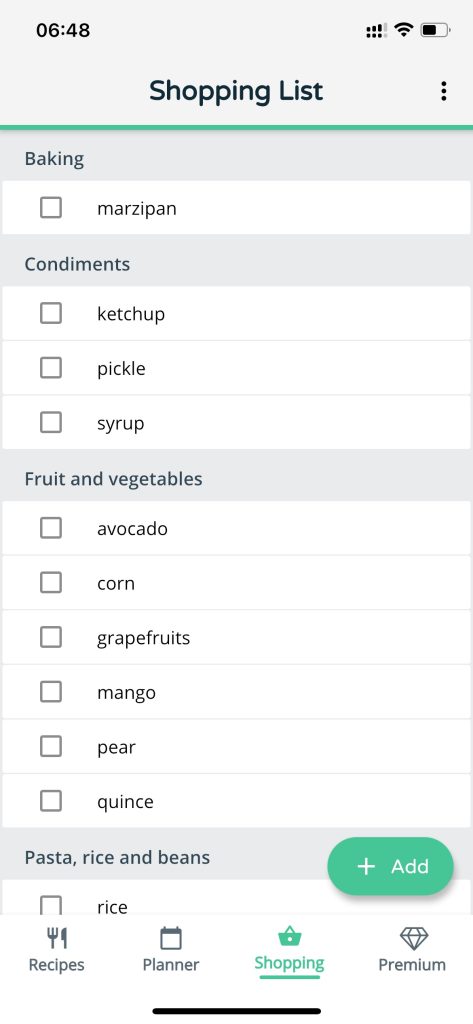
Task: Go to the Recipes tab label
Action: pyautogui.click(x=57, y=965)
